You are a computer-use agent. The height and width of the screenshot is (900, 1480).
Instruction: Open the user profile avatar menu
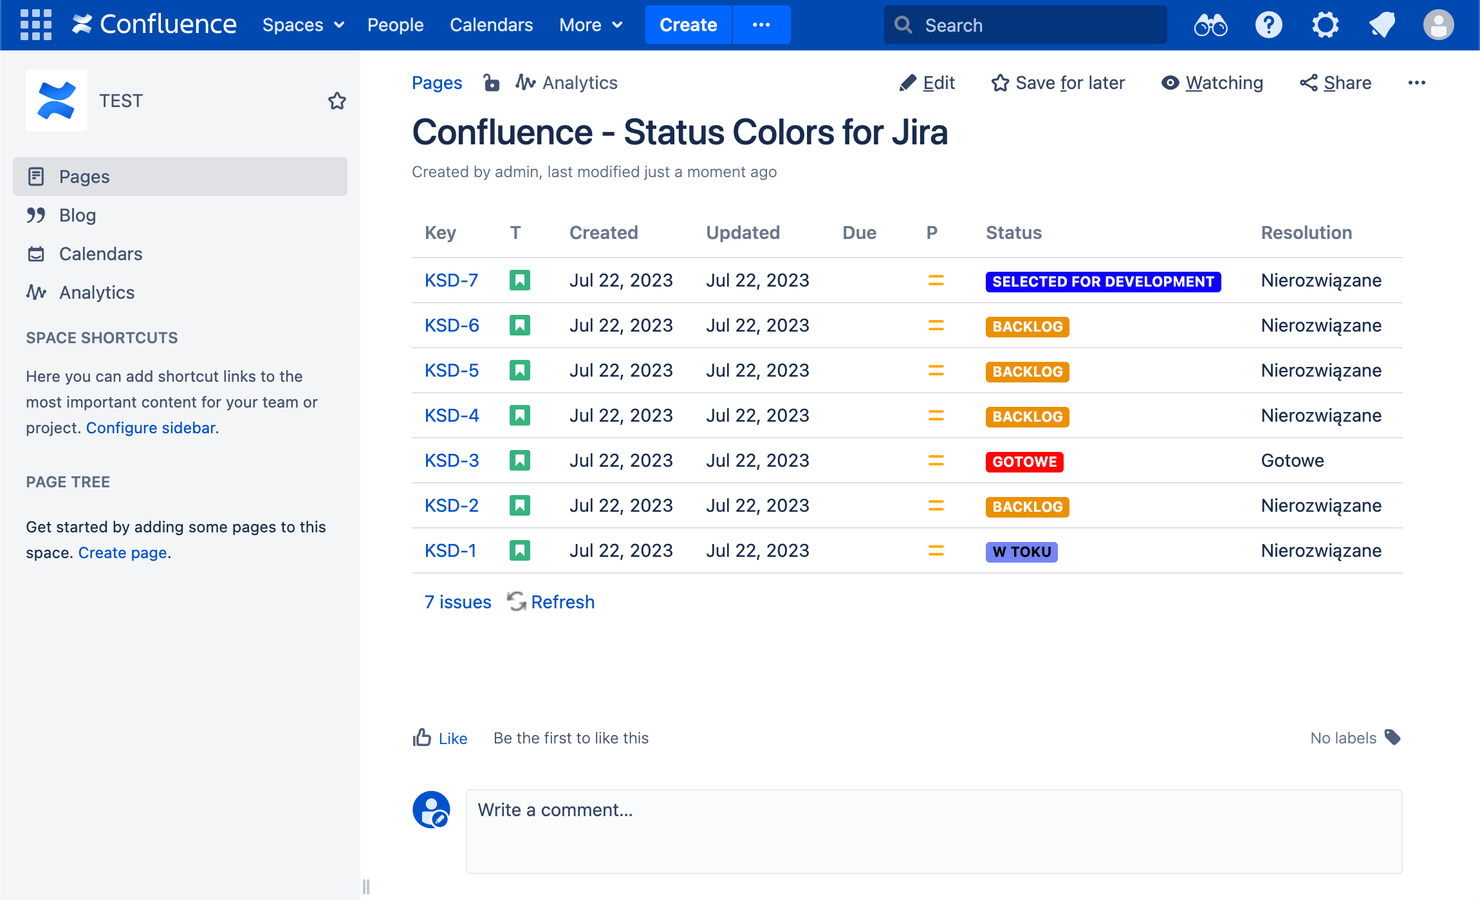(1438, 25)
